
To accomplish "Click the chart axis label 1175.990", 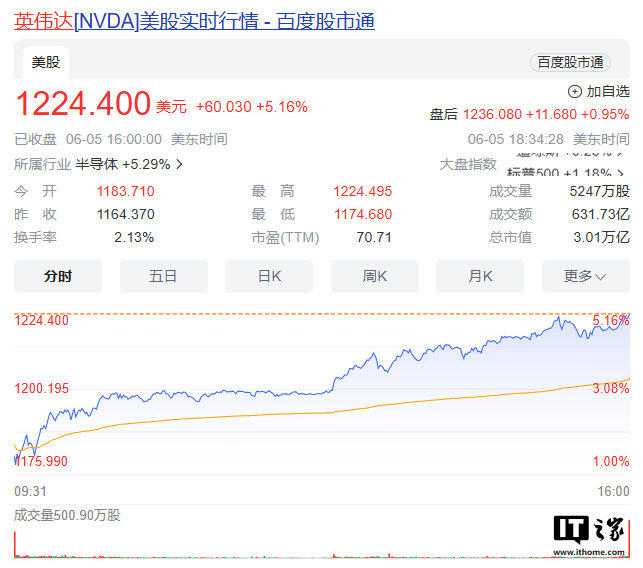I will point(41,461).
